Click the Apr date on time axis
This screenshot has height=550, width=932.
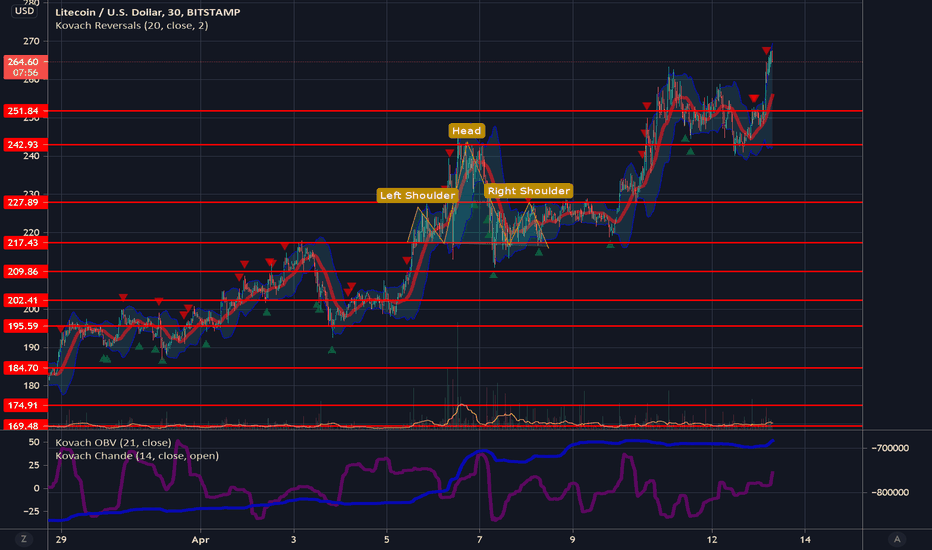[x=200, y=540]
